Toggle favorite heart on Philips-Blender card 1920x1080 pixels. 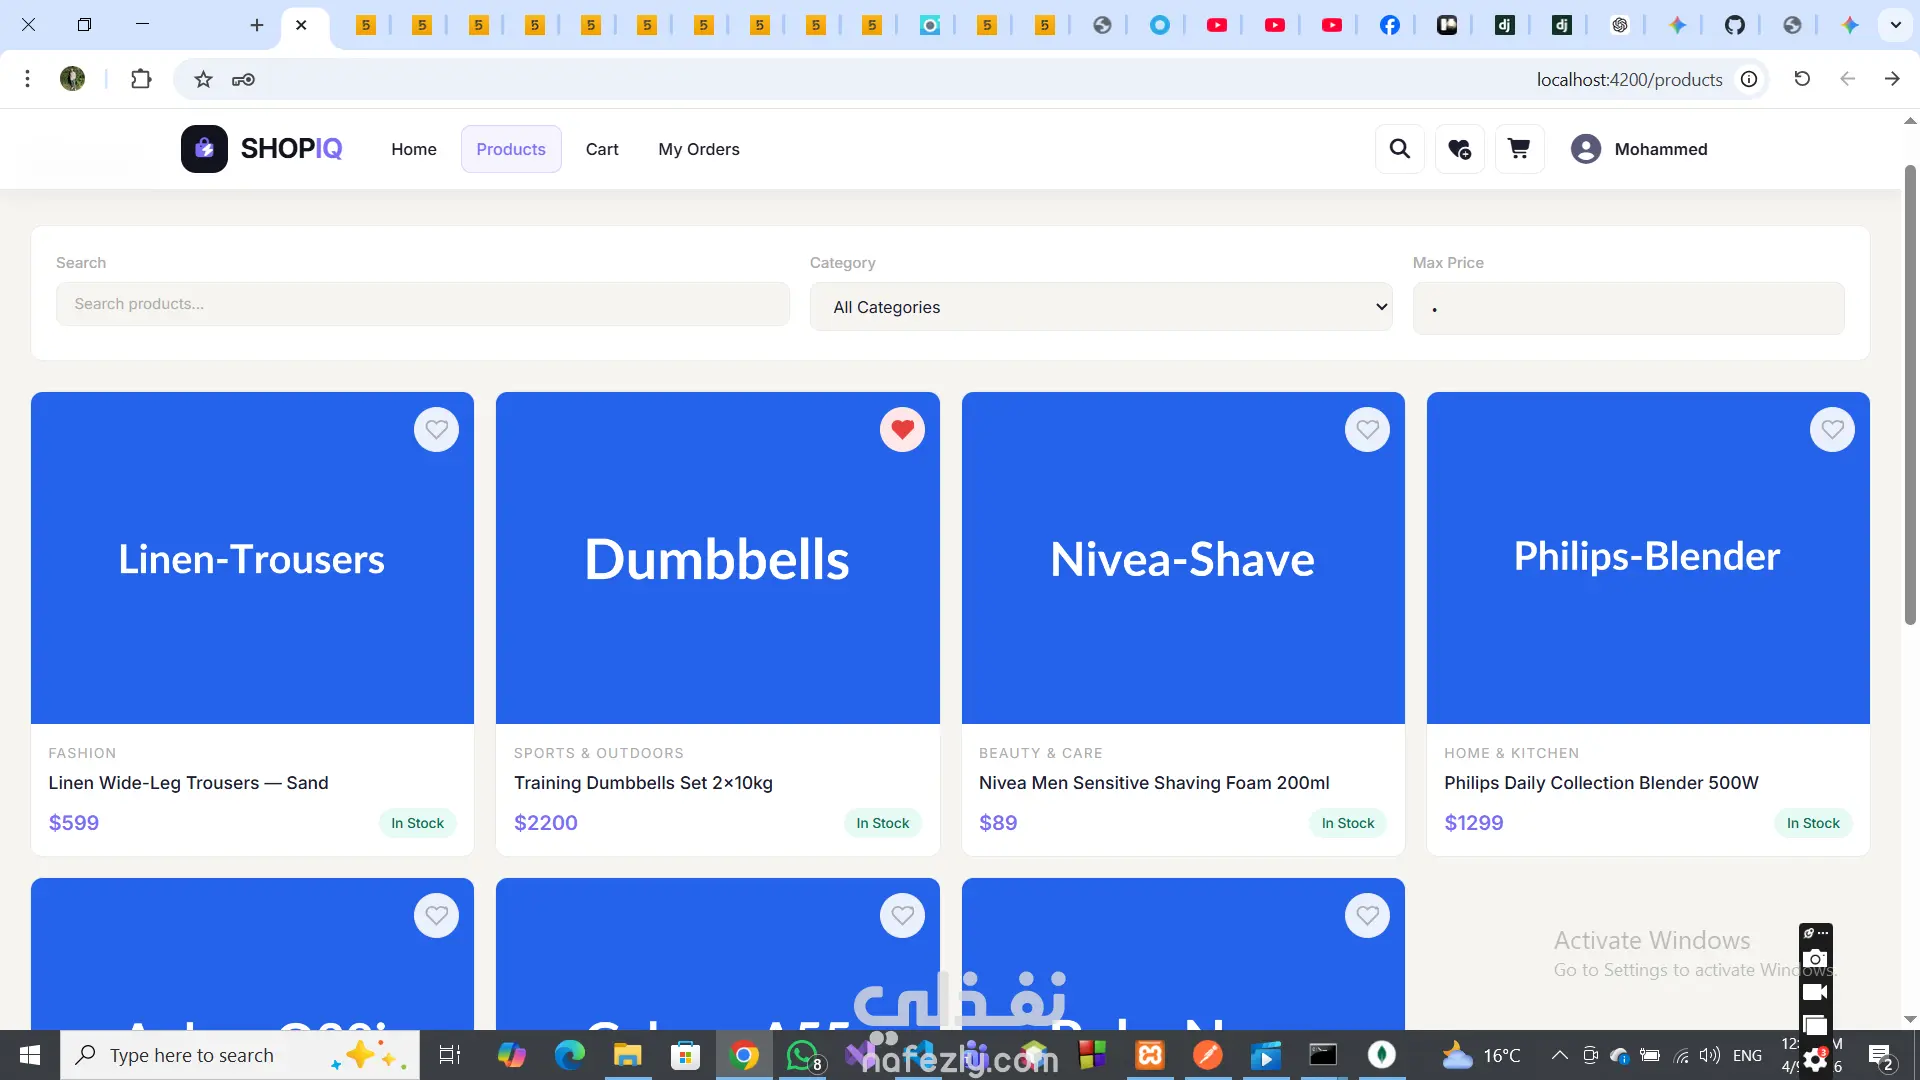(1832, 430)
